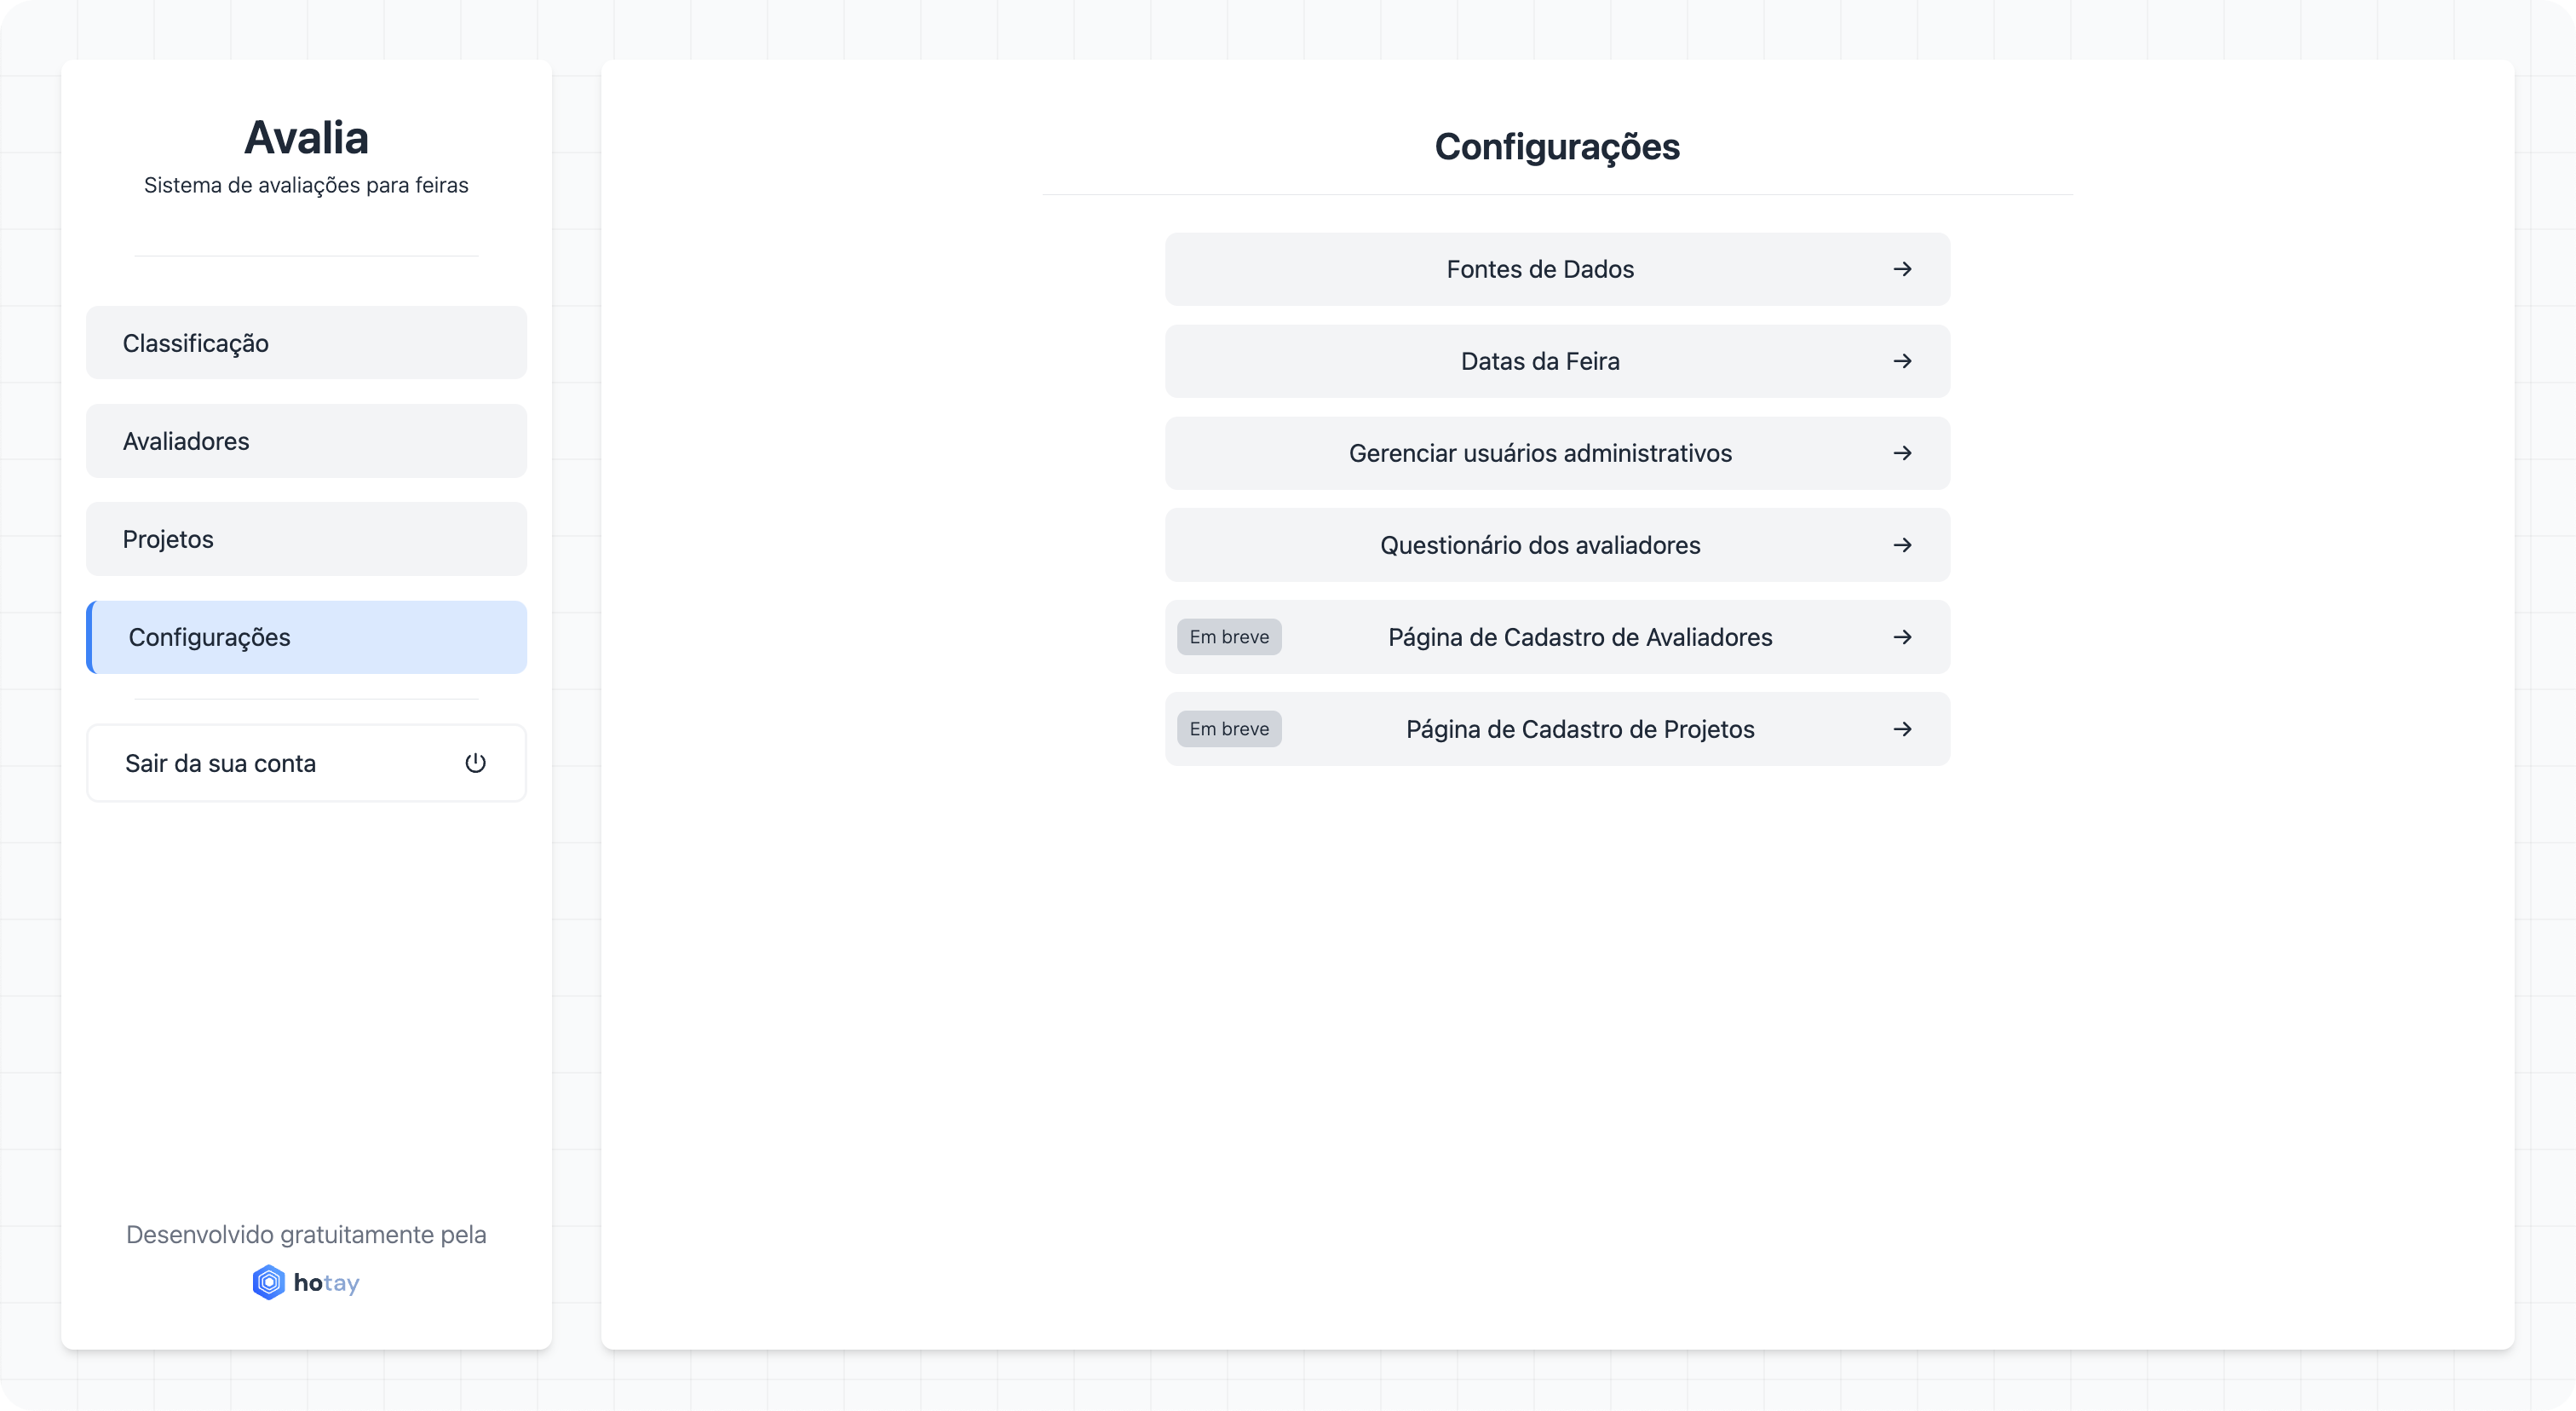The image size is (2576, 1411).
Task: Click arrow on Página de Cadastro de Projetos
Action: 1902,729
